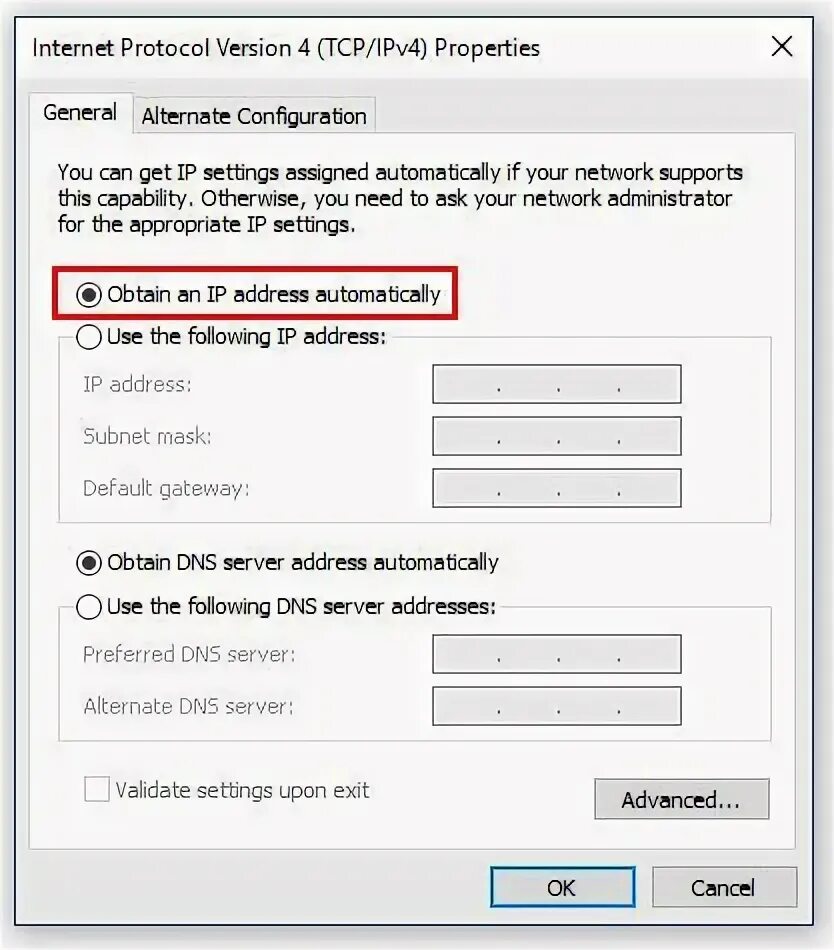Focus the Subnet mask input box
This screenshot has height=950, width=834.
pos(557,436)
